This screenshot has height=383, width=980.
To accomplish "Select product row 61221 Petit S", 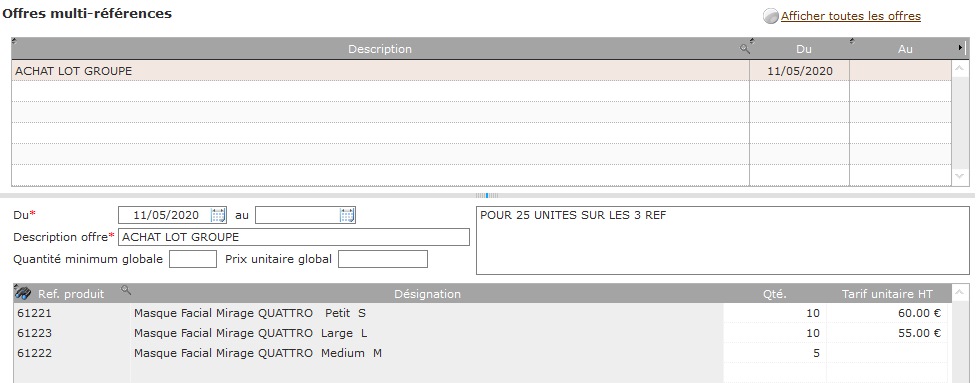I will (x=480, y=313).
